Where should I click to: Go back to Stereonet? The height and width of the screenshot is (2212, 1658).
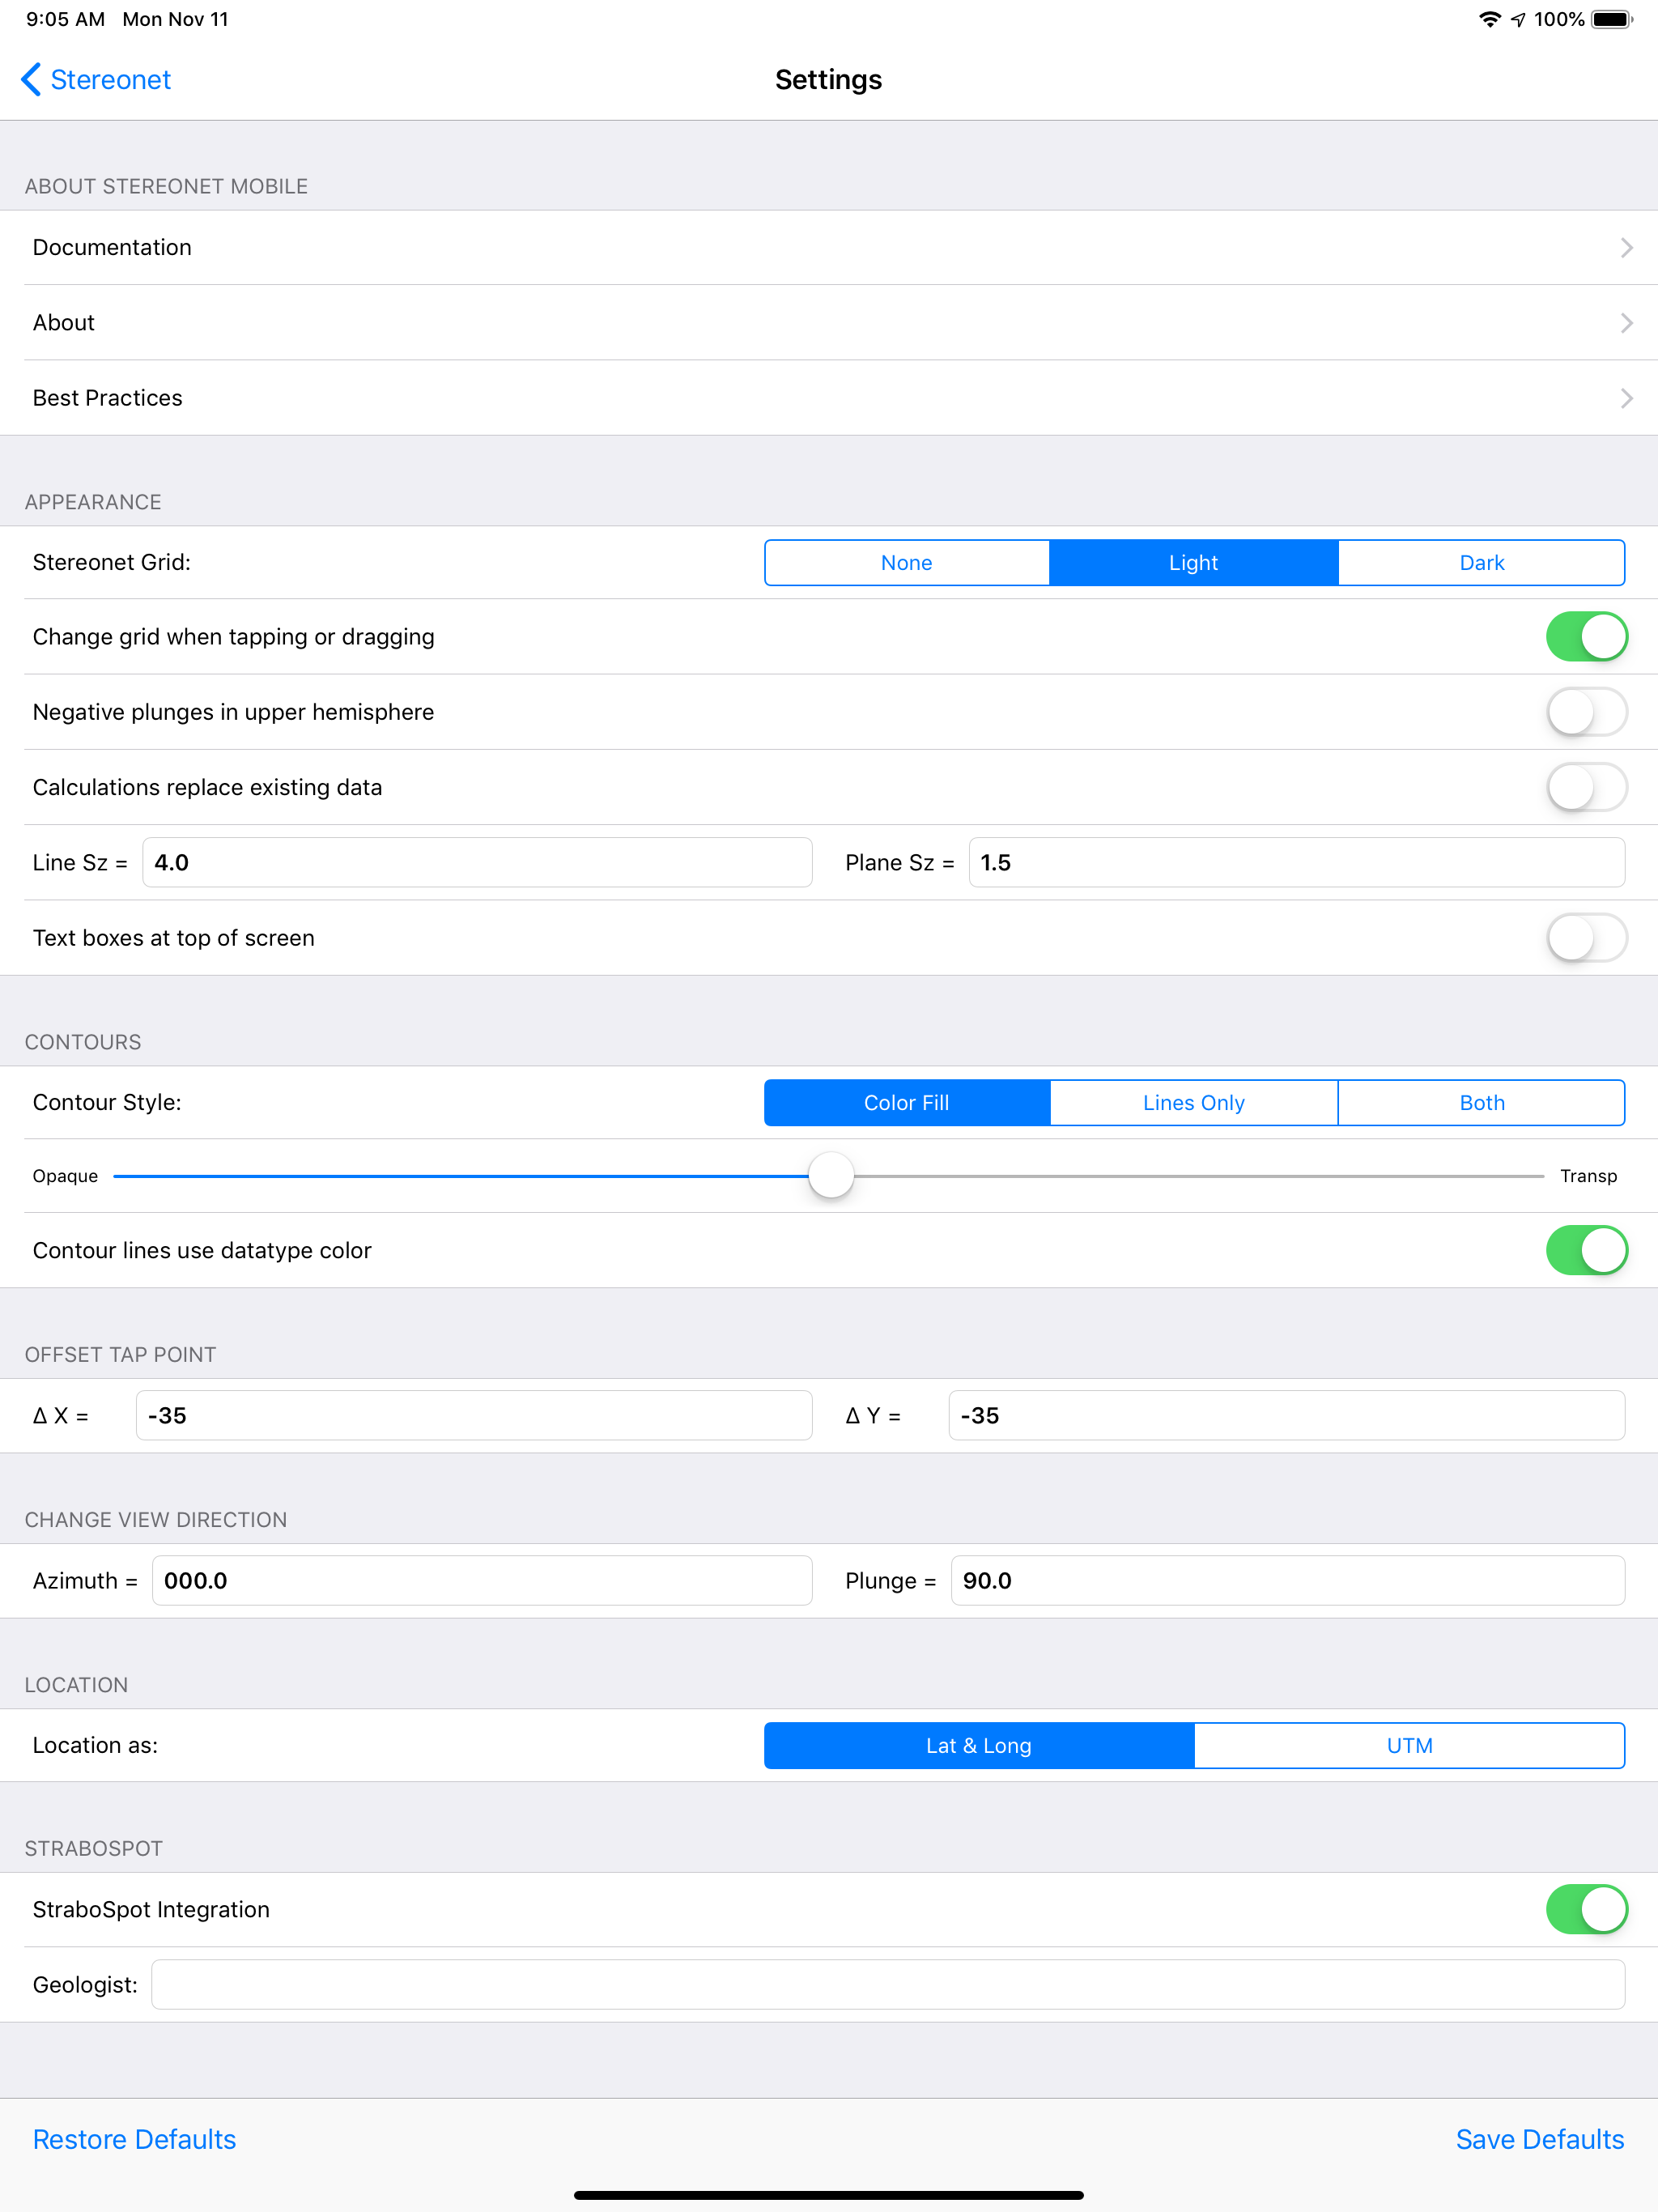click(96, 79)
